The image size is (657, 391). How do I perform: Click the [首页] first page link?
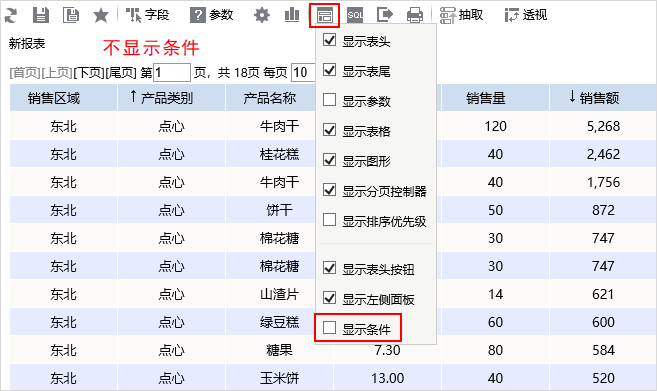[25, 73]
